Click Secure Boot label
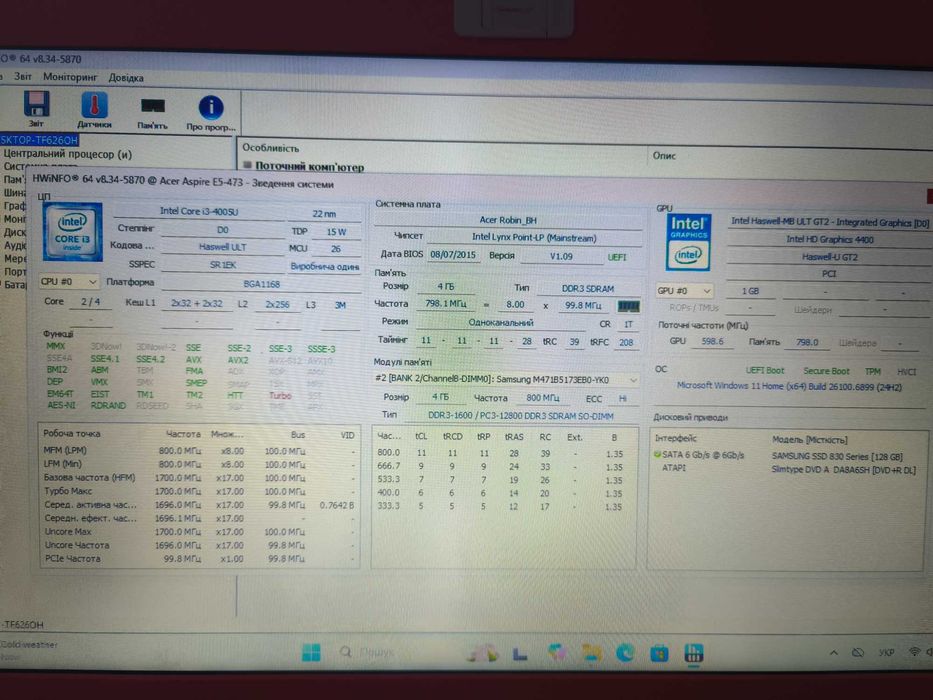This screenshot has width=933, height=700. 826,370
